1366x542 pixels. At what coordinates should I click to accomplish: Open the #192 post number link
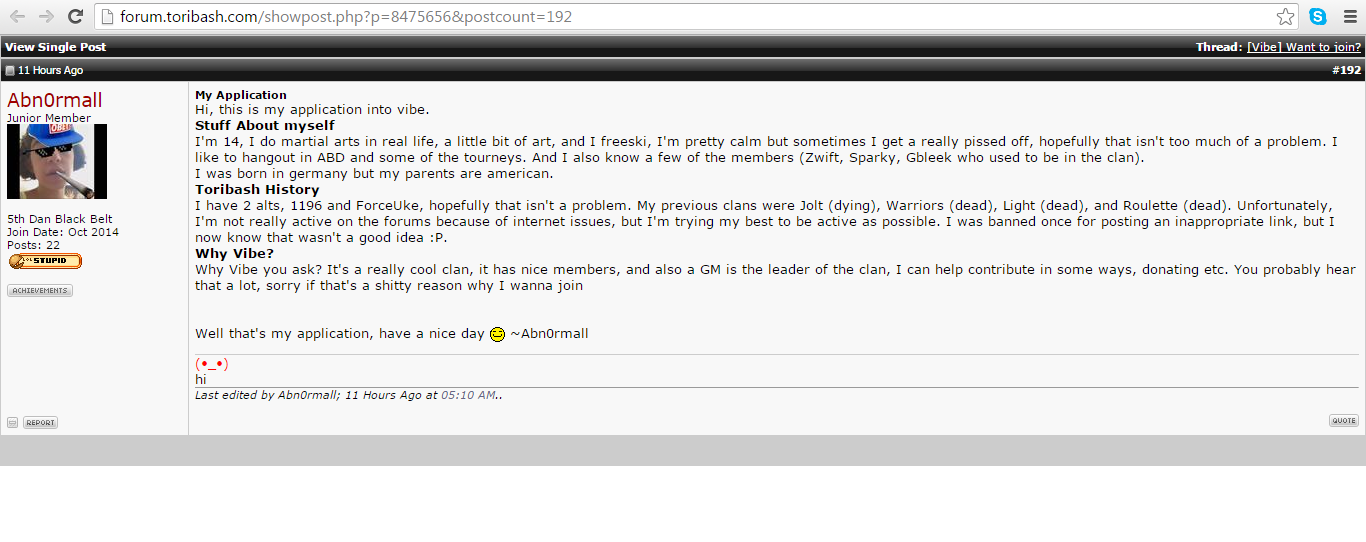(x=1346, y=70)
